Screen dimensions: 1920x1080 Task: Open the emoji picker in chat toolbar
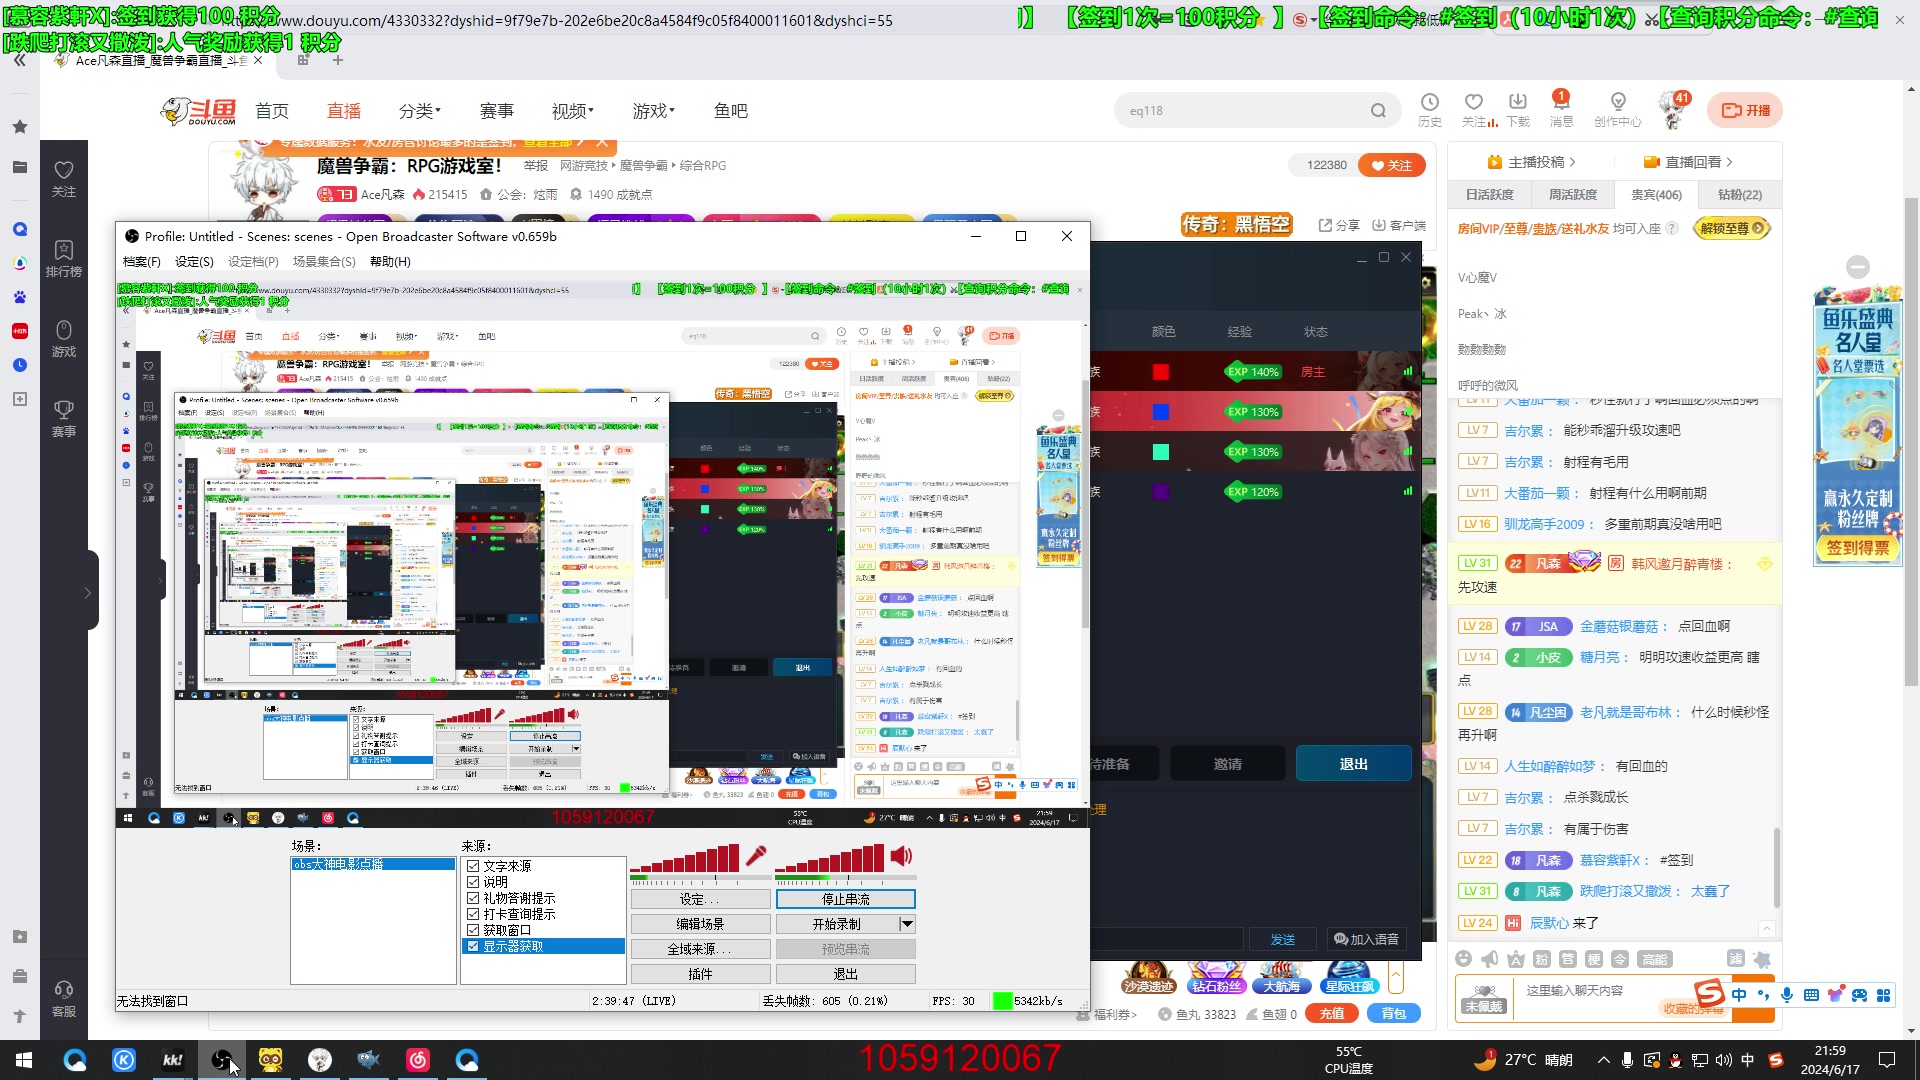[x=1464, y=959]
